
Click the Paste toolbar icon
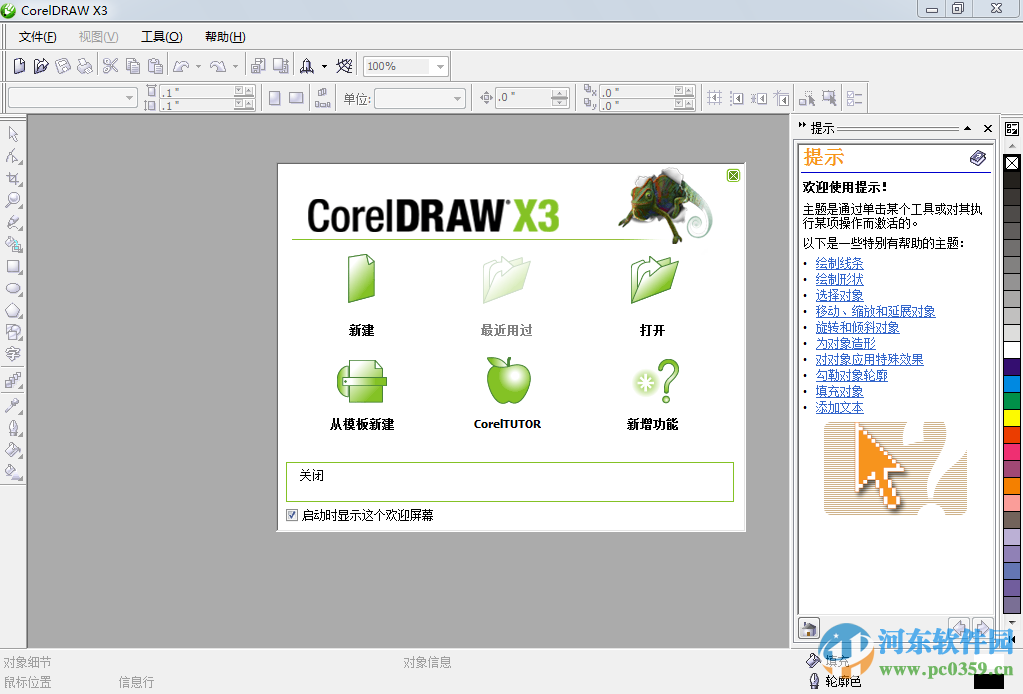[x=155, y=66]
